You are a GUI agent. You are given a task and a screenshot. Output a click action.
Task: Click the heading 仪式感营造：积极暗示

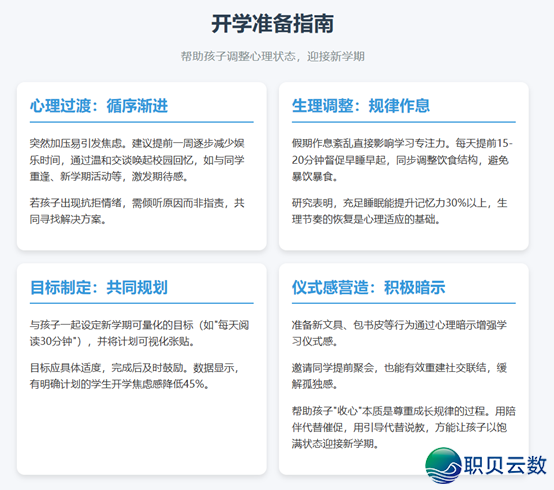pyautogui.click(x=369, y=287)
